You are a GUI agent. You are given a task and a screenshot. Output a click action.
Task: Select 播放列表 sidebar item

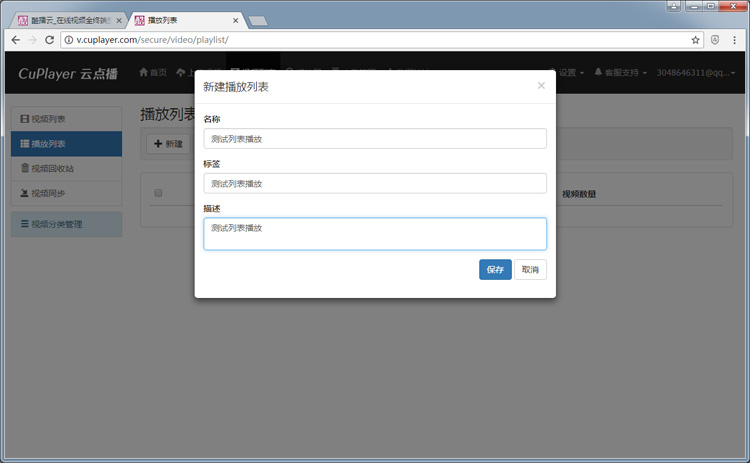66,144
